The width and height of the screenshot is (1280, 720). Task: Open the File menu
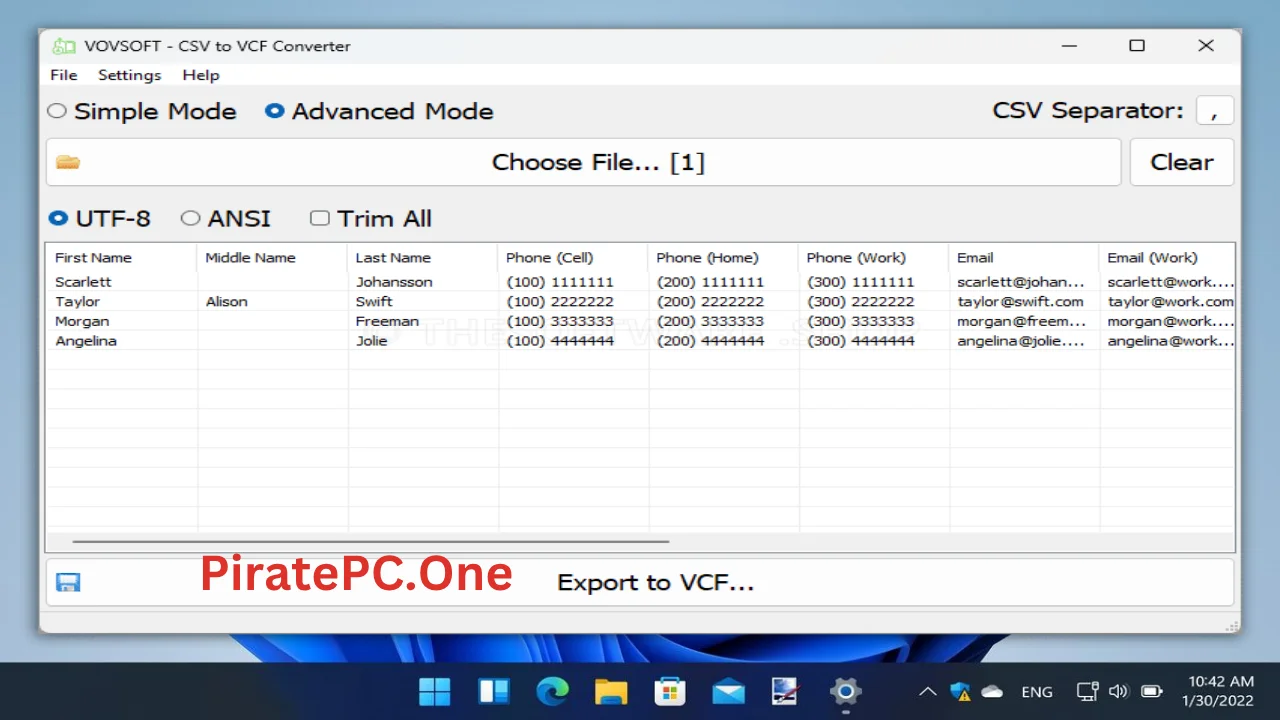tap(63, 75)
